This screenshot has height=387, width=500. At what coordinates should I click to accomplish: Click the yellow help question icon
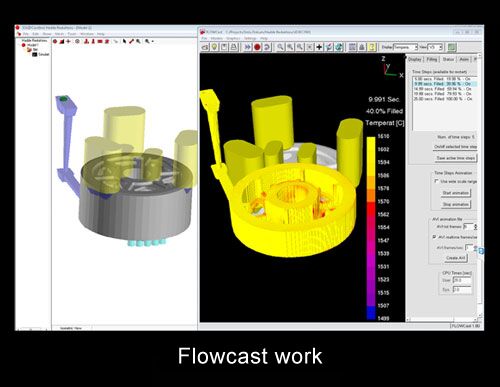372,47
